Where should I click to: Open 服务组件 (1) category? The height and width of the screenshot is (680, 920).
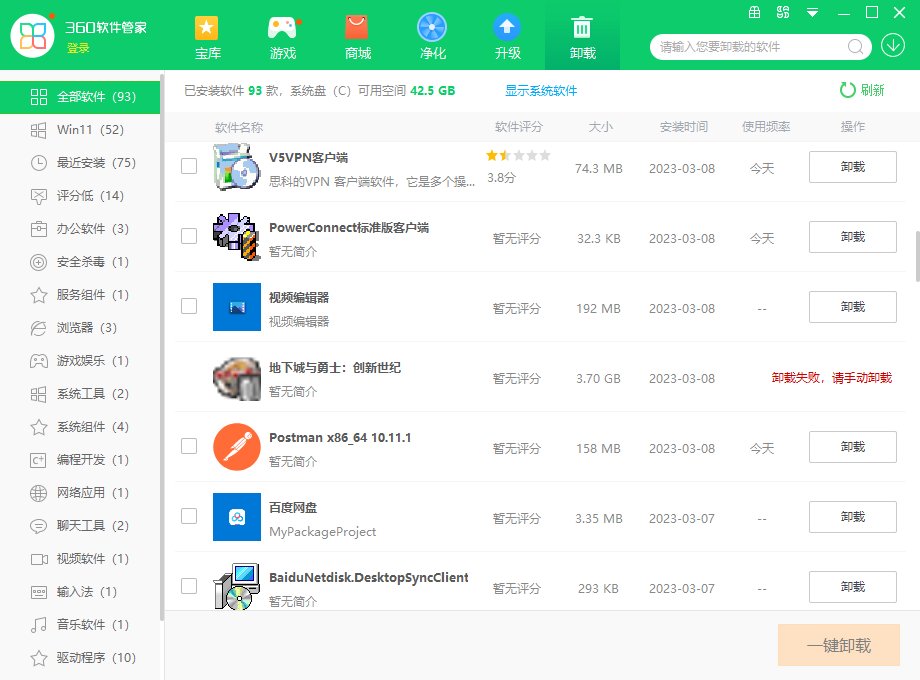(x=80, y=295)
